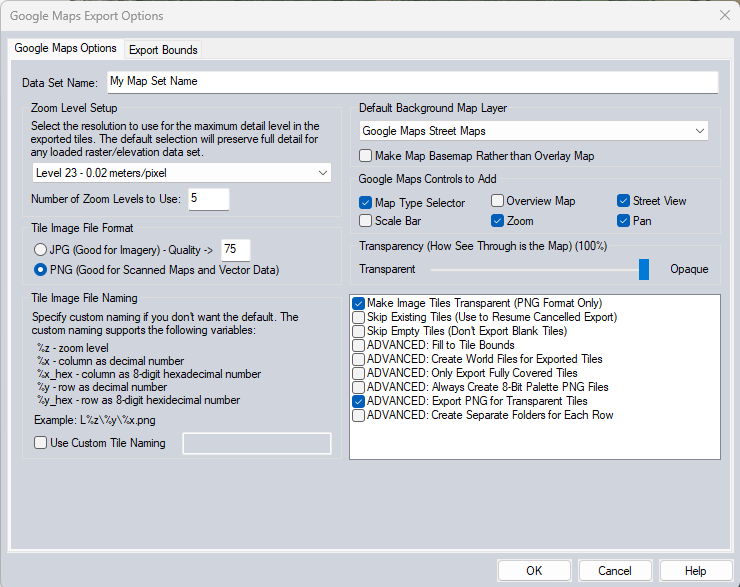Viewport: 740px width, 587px height.
Task: Enable the Scale Bar checkbox
Action: coord(366,221)
